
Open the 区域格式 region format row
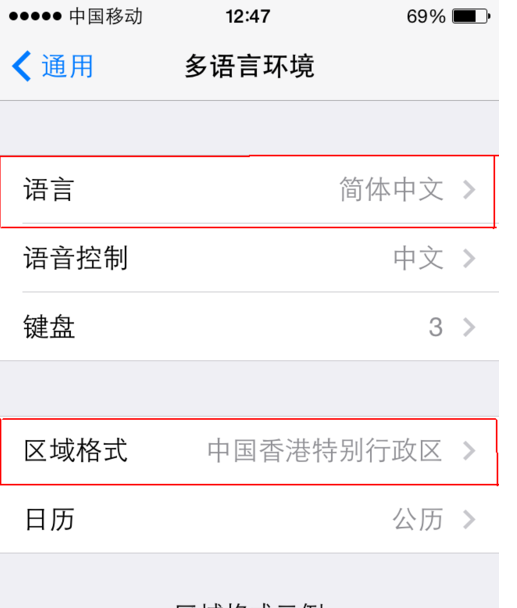click(x=249, y=451)
